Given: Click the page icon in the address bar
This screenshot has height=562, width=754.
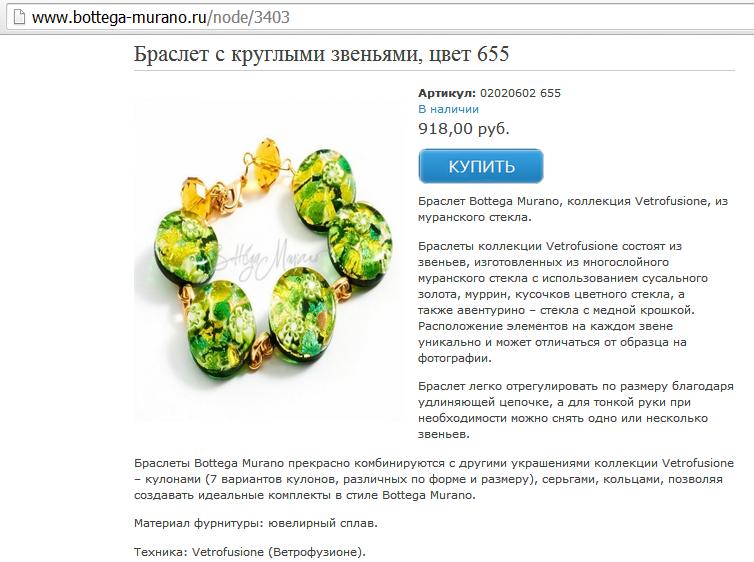Looking at the screenshot, I should point(18,17).
